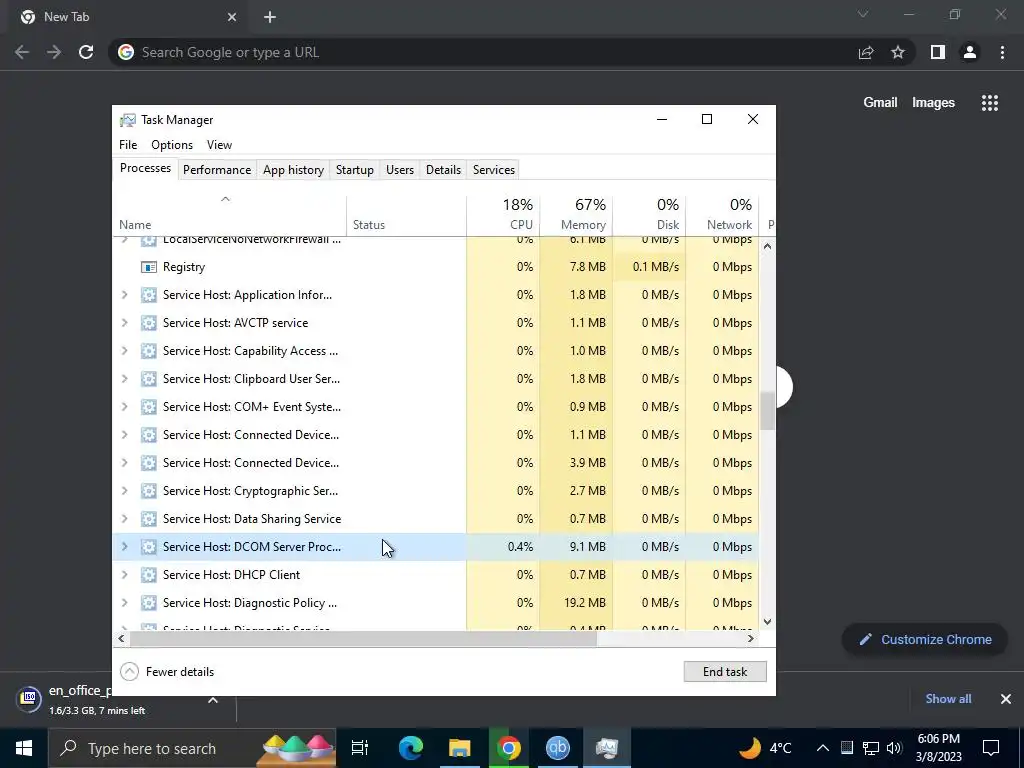Open the notification center icon
1024x768 pixels.
[x=991, y=748]
